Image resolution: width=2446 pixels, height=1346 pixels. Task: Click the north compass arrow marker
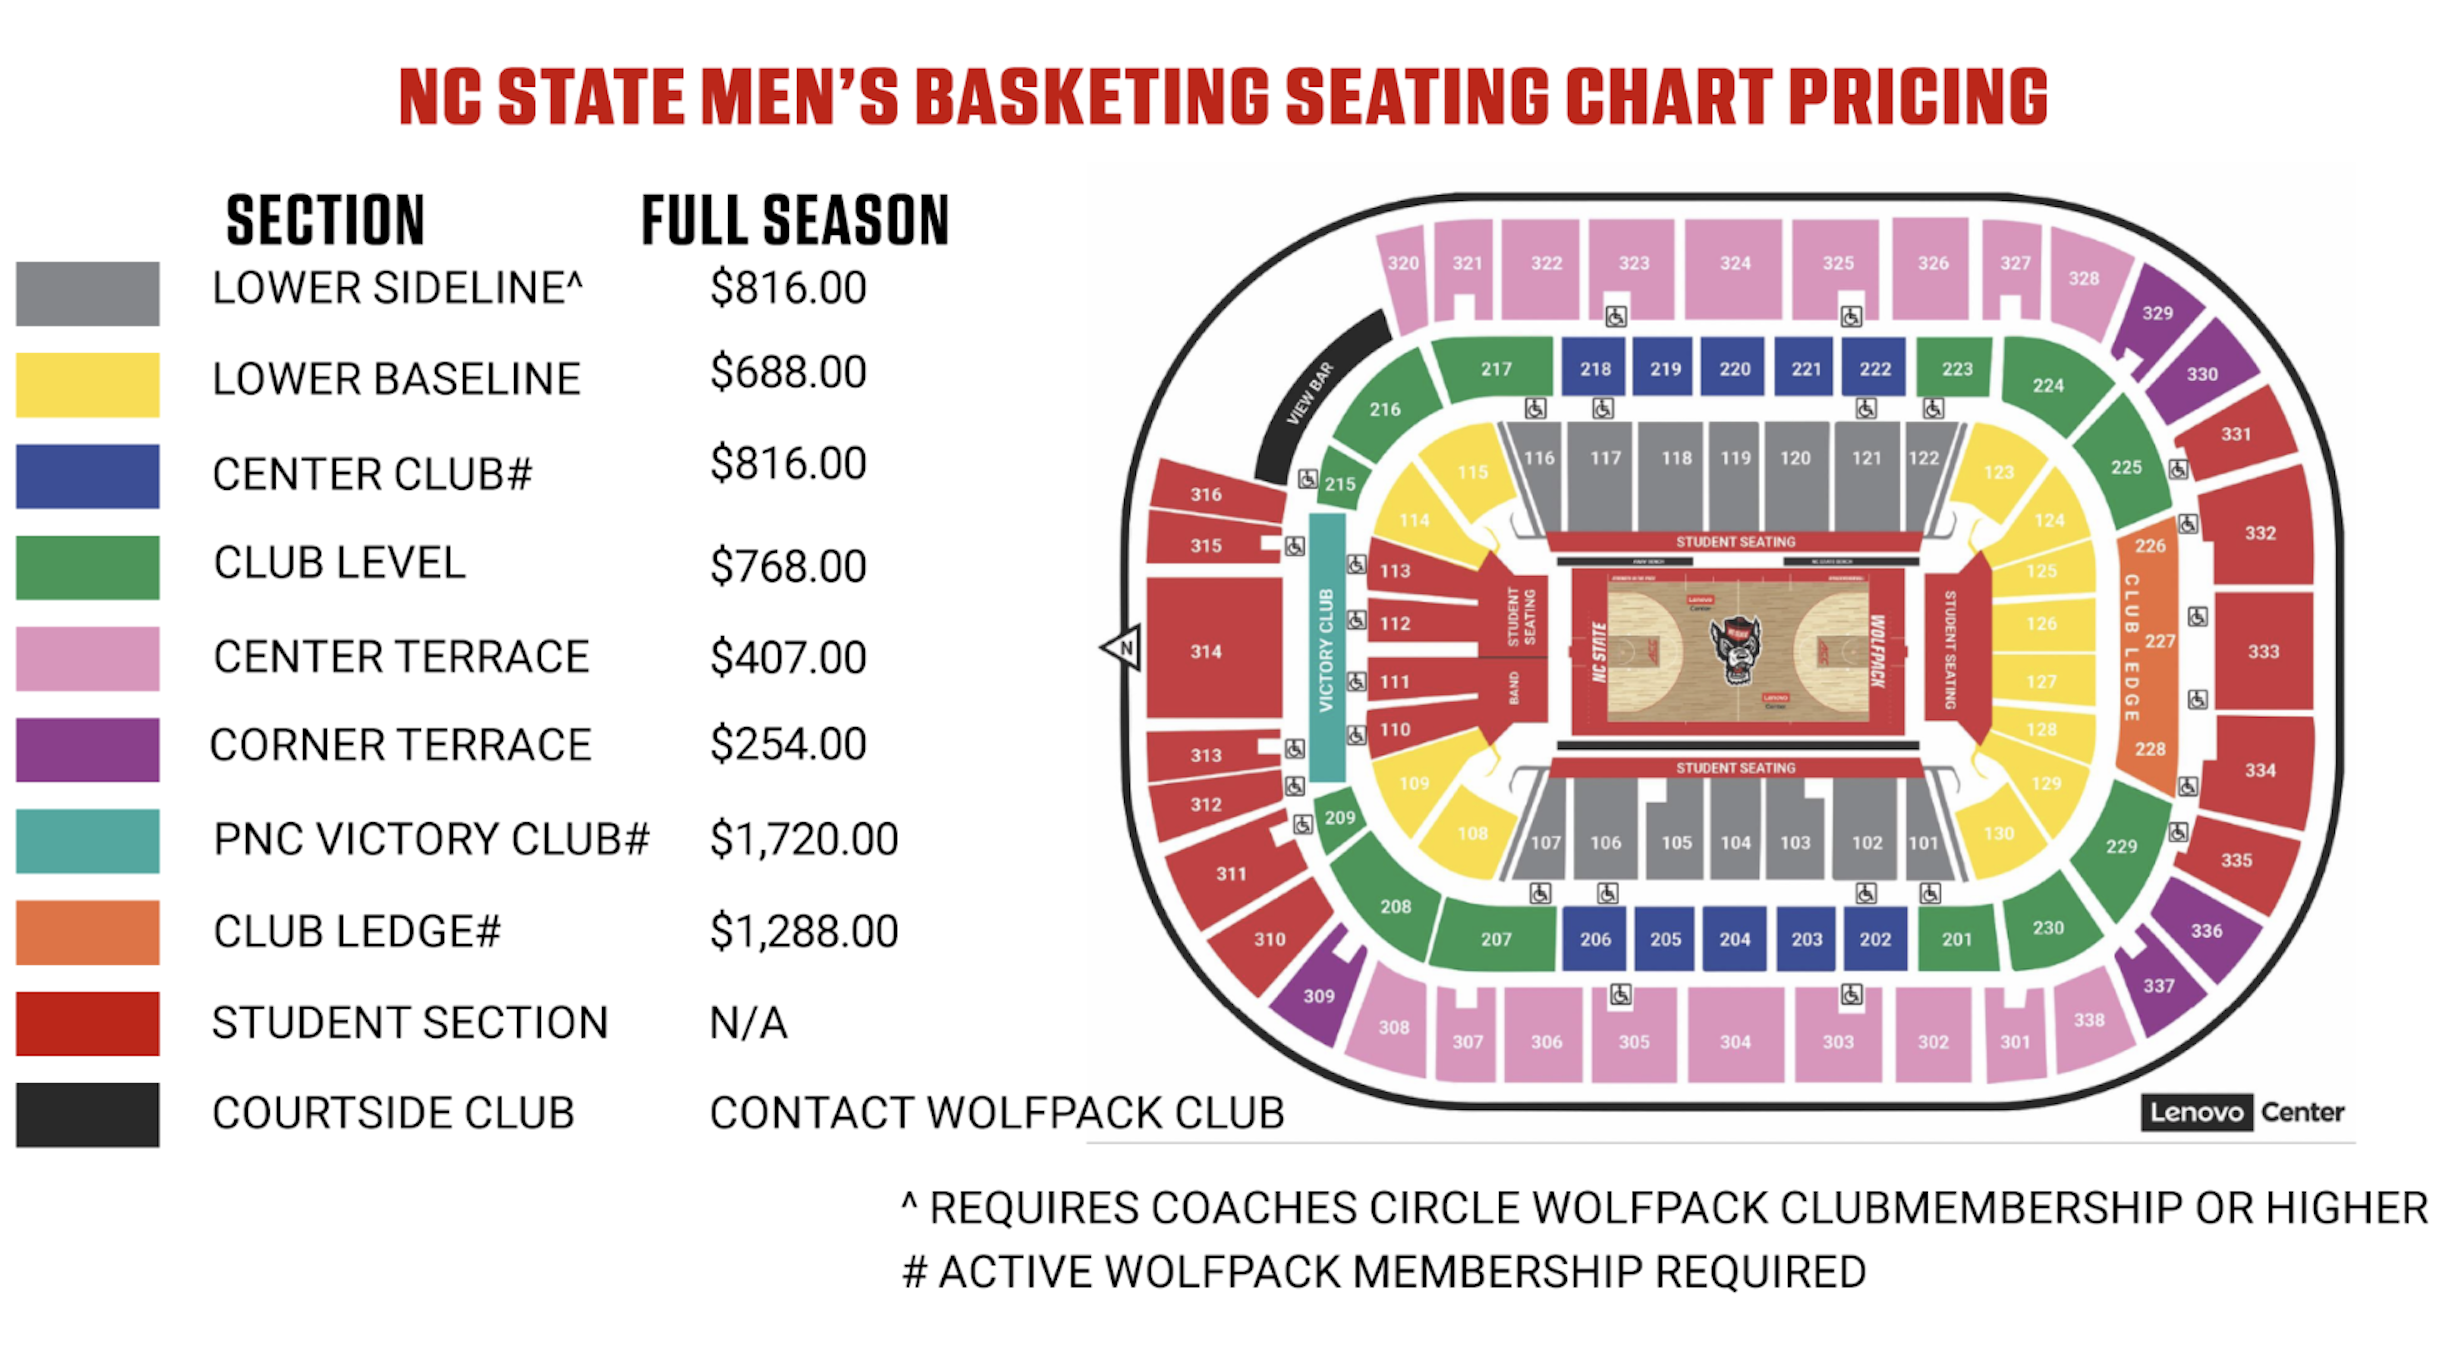click(x=1123, y=648)
